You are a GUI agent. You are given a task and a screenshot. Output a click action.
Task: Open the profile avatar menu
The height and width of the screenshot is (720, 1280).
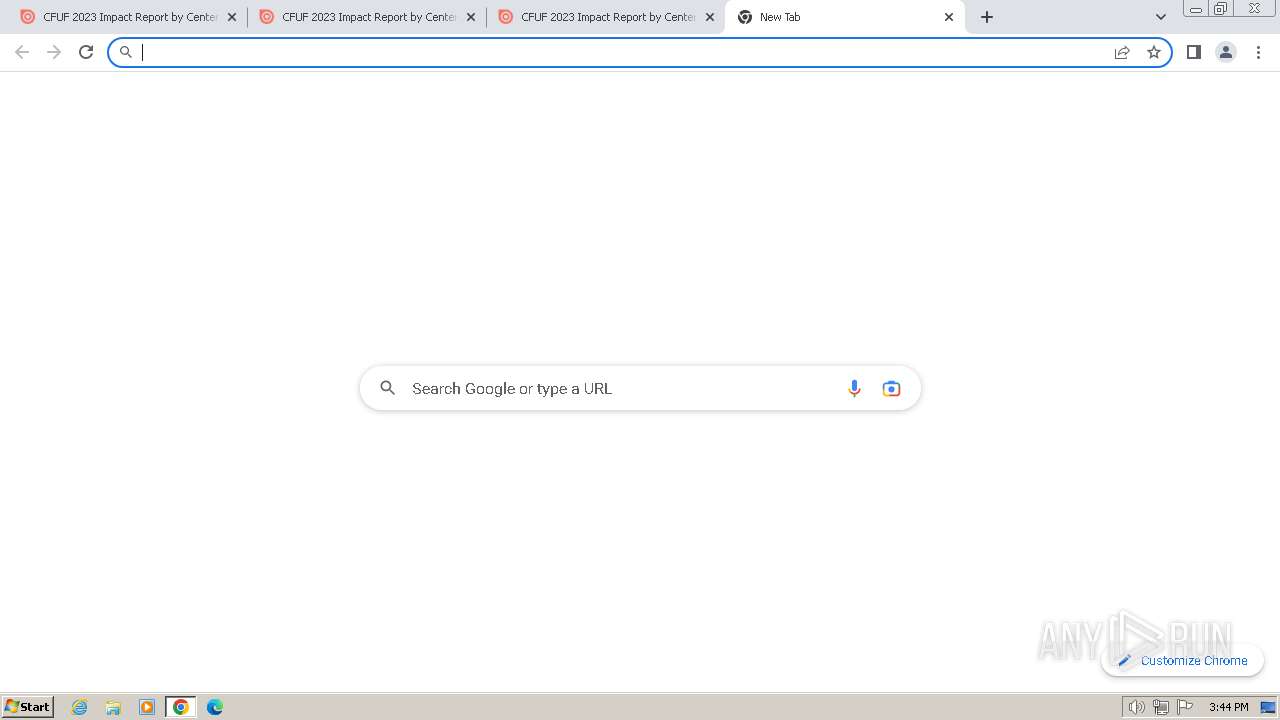(x=1226, y=52)
